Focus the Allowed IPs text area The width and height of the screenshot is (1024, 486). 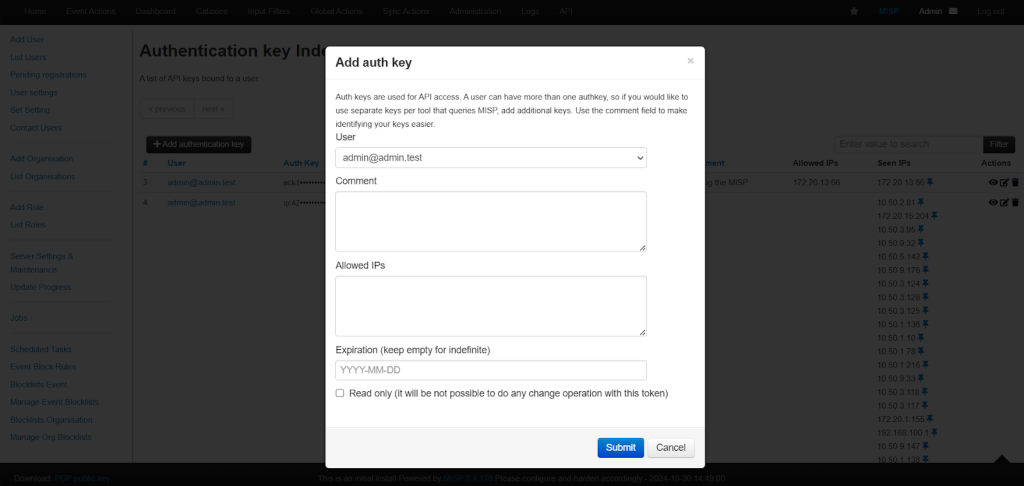tap(491, 306)
